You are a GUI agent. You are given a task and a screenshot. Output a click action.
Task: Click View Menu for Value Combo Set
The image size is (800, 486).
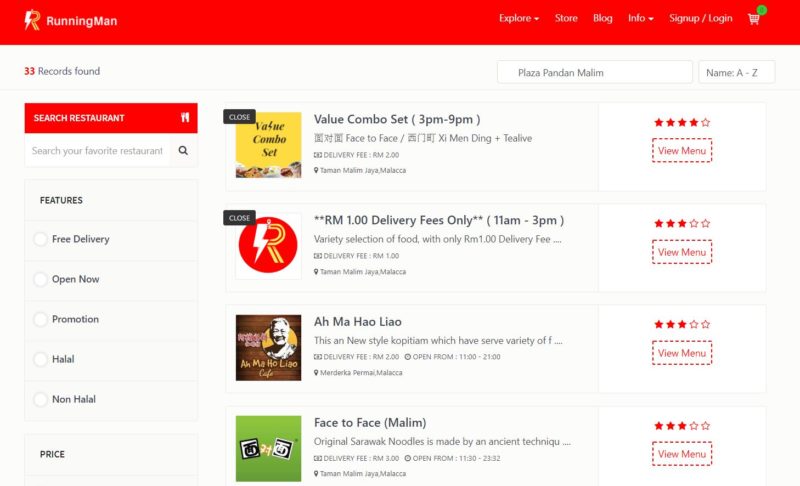[x=682, y=150]
